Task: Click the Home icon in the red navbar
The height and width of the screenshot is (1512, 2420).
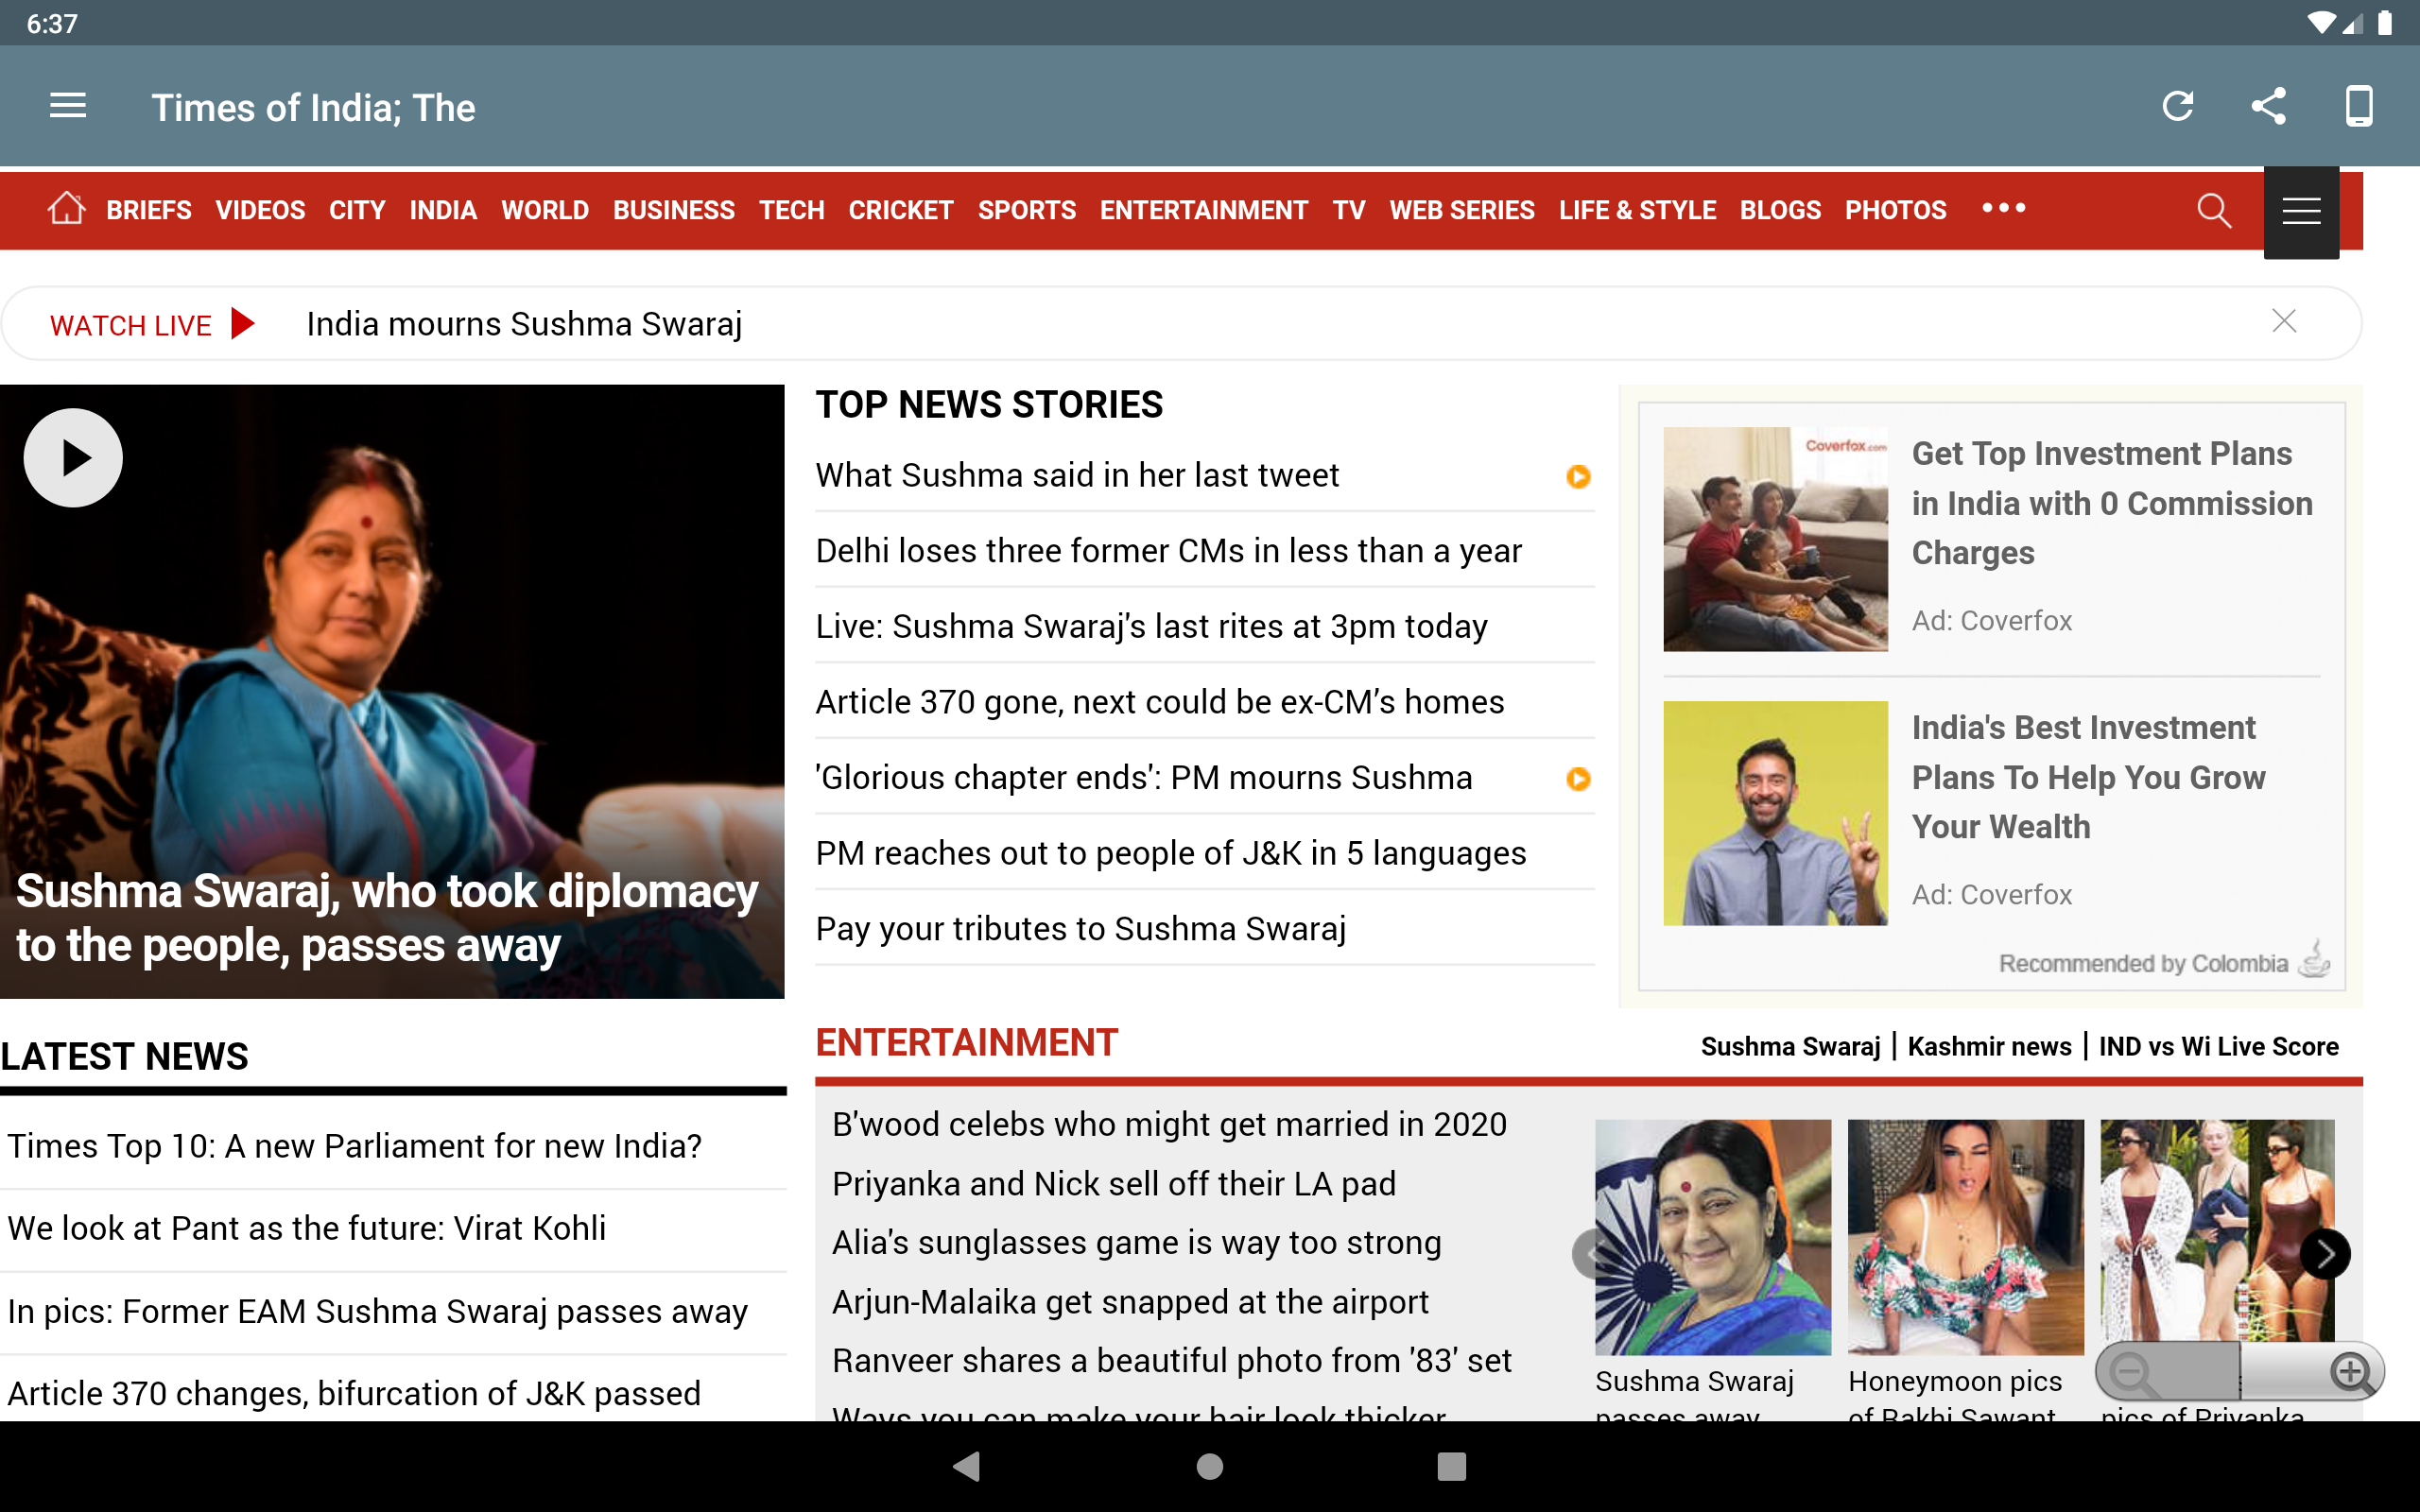Action: coord(66,210)
